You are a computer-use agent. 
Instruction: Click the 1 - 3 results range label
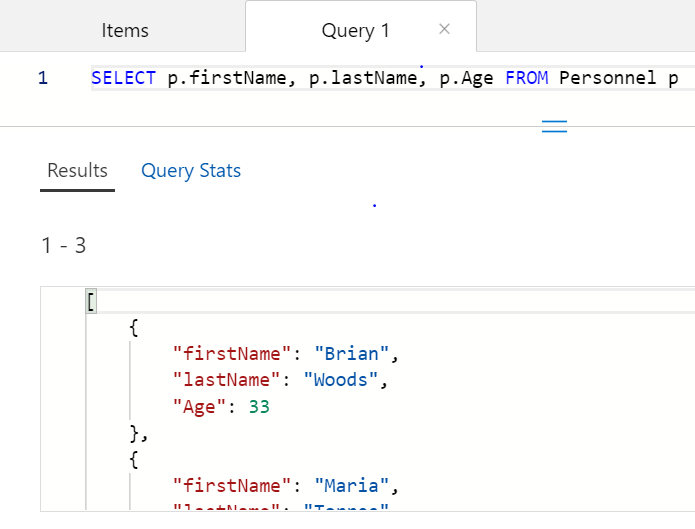pos(63,245)
